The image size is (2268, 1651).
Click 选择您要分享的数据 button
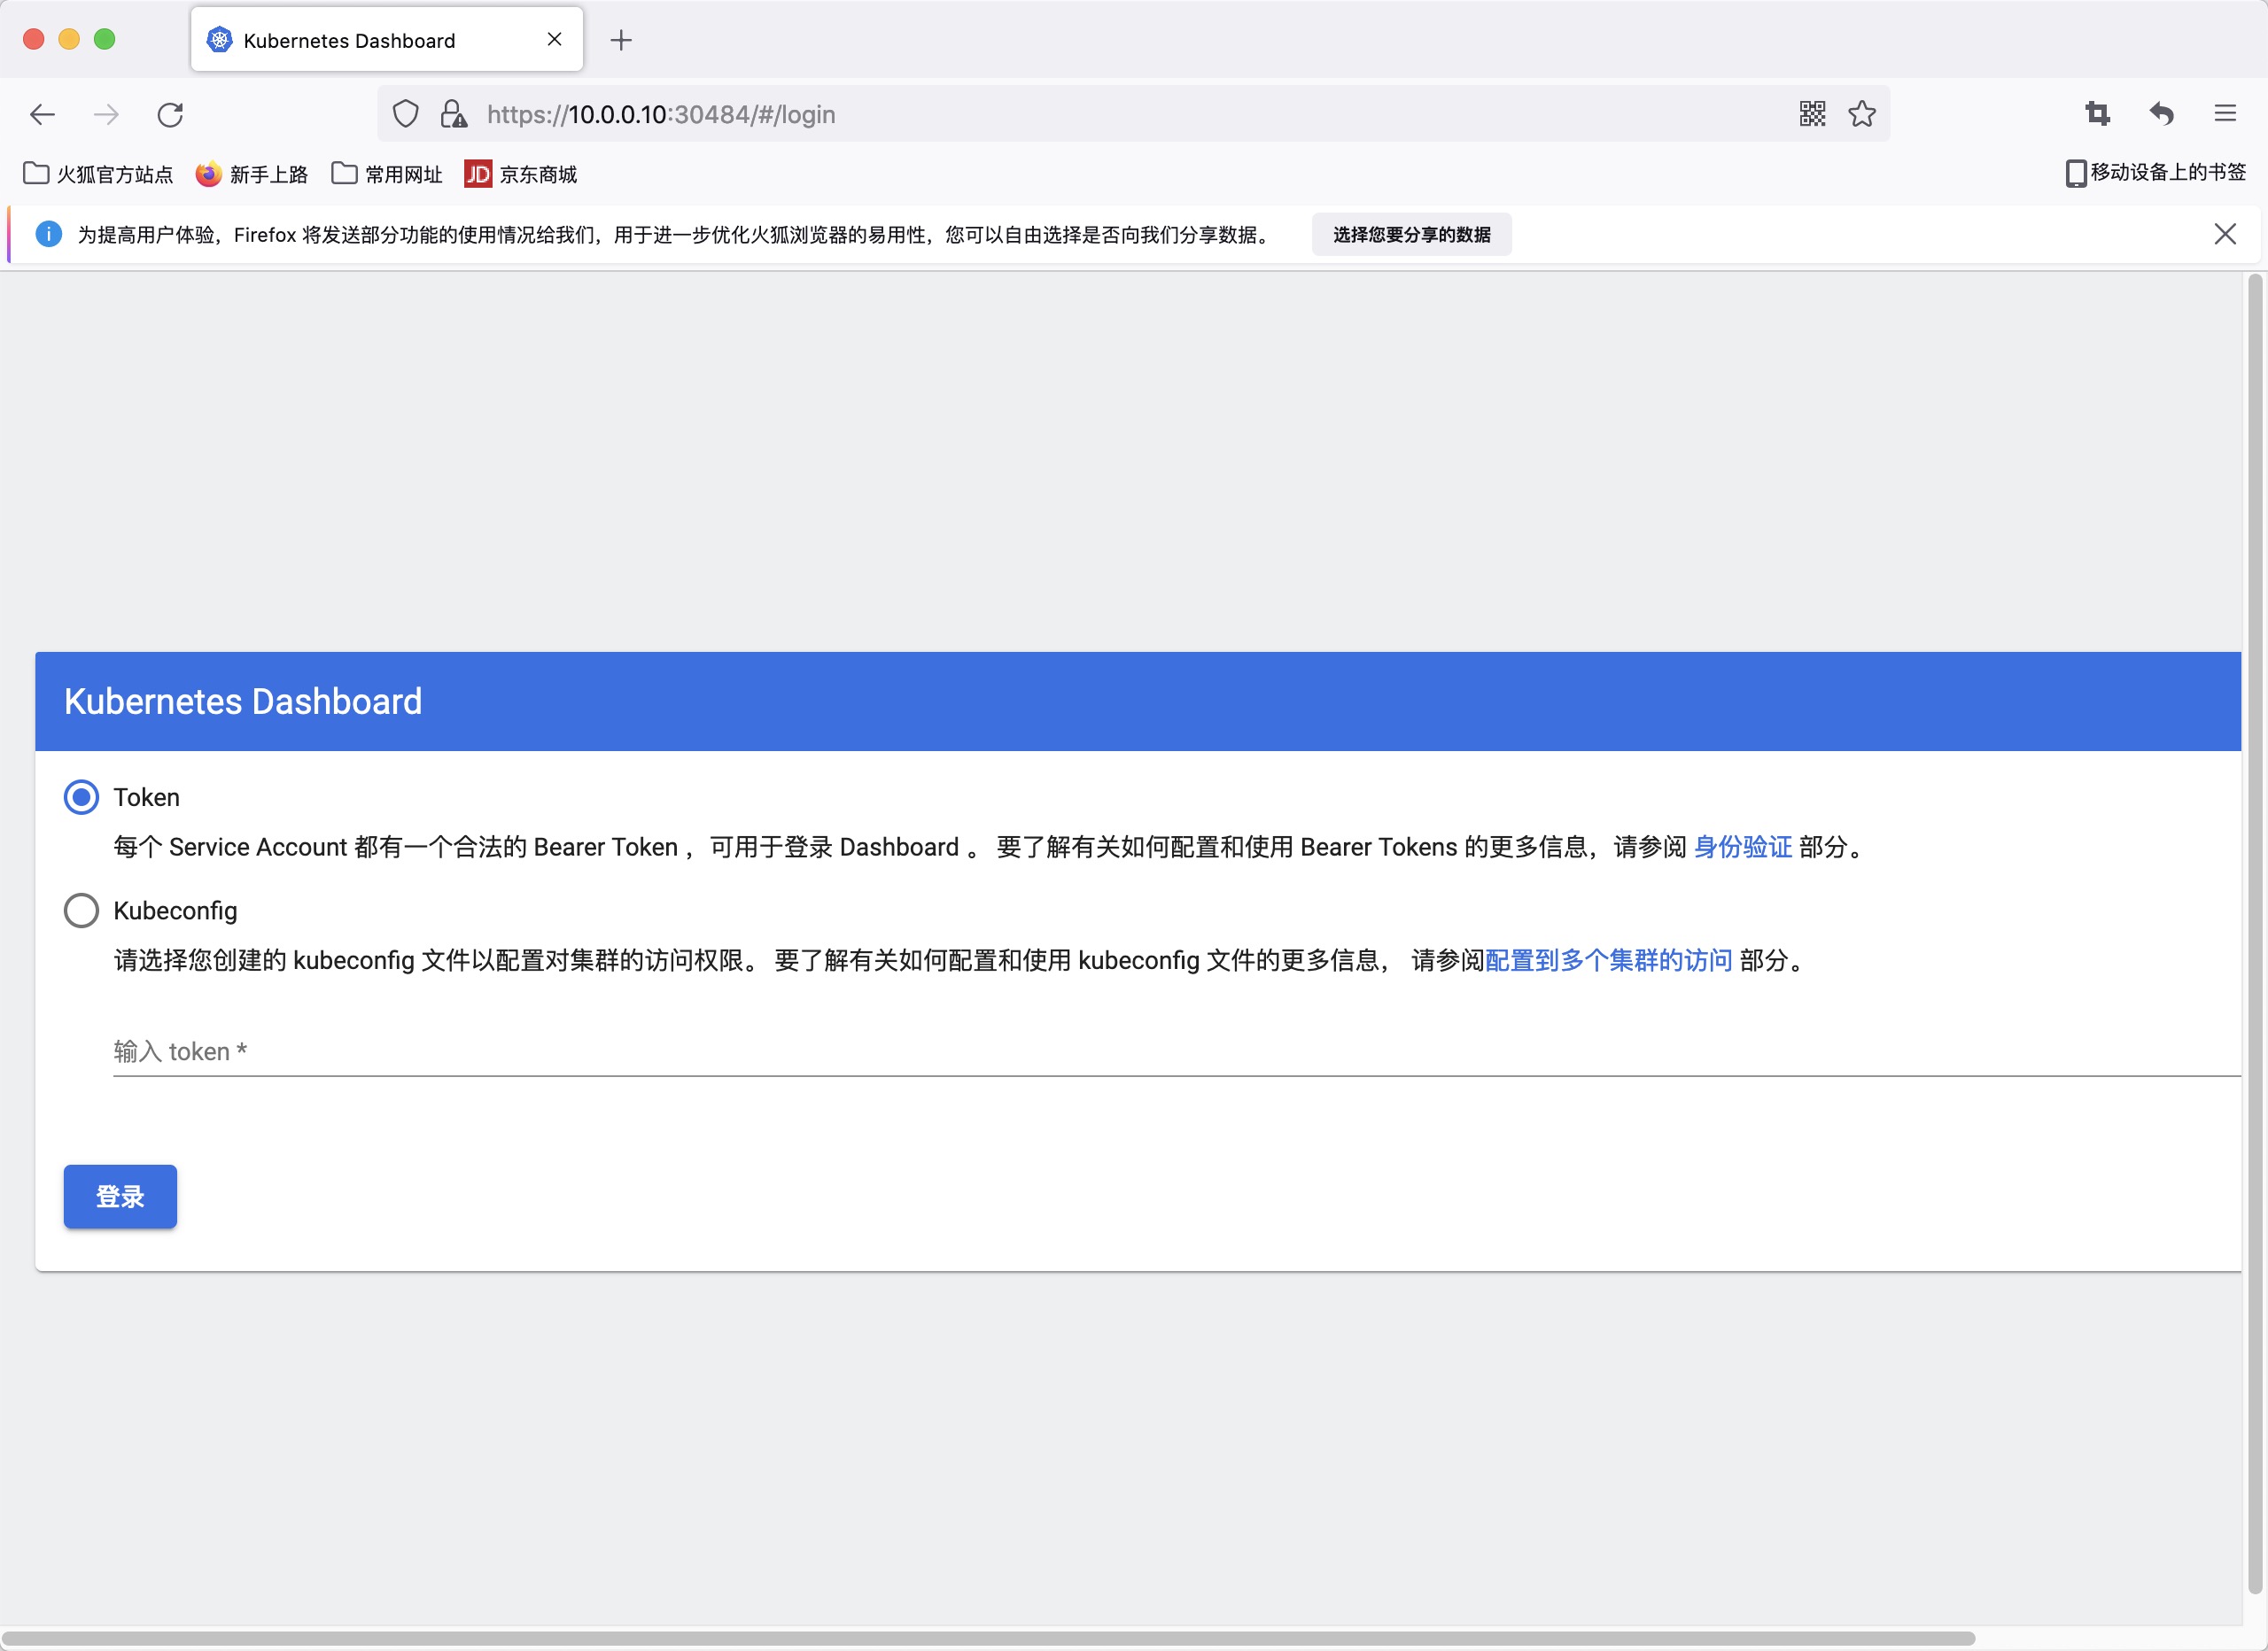(1411, 234)
